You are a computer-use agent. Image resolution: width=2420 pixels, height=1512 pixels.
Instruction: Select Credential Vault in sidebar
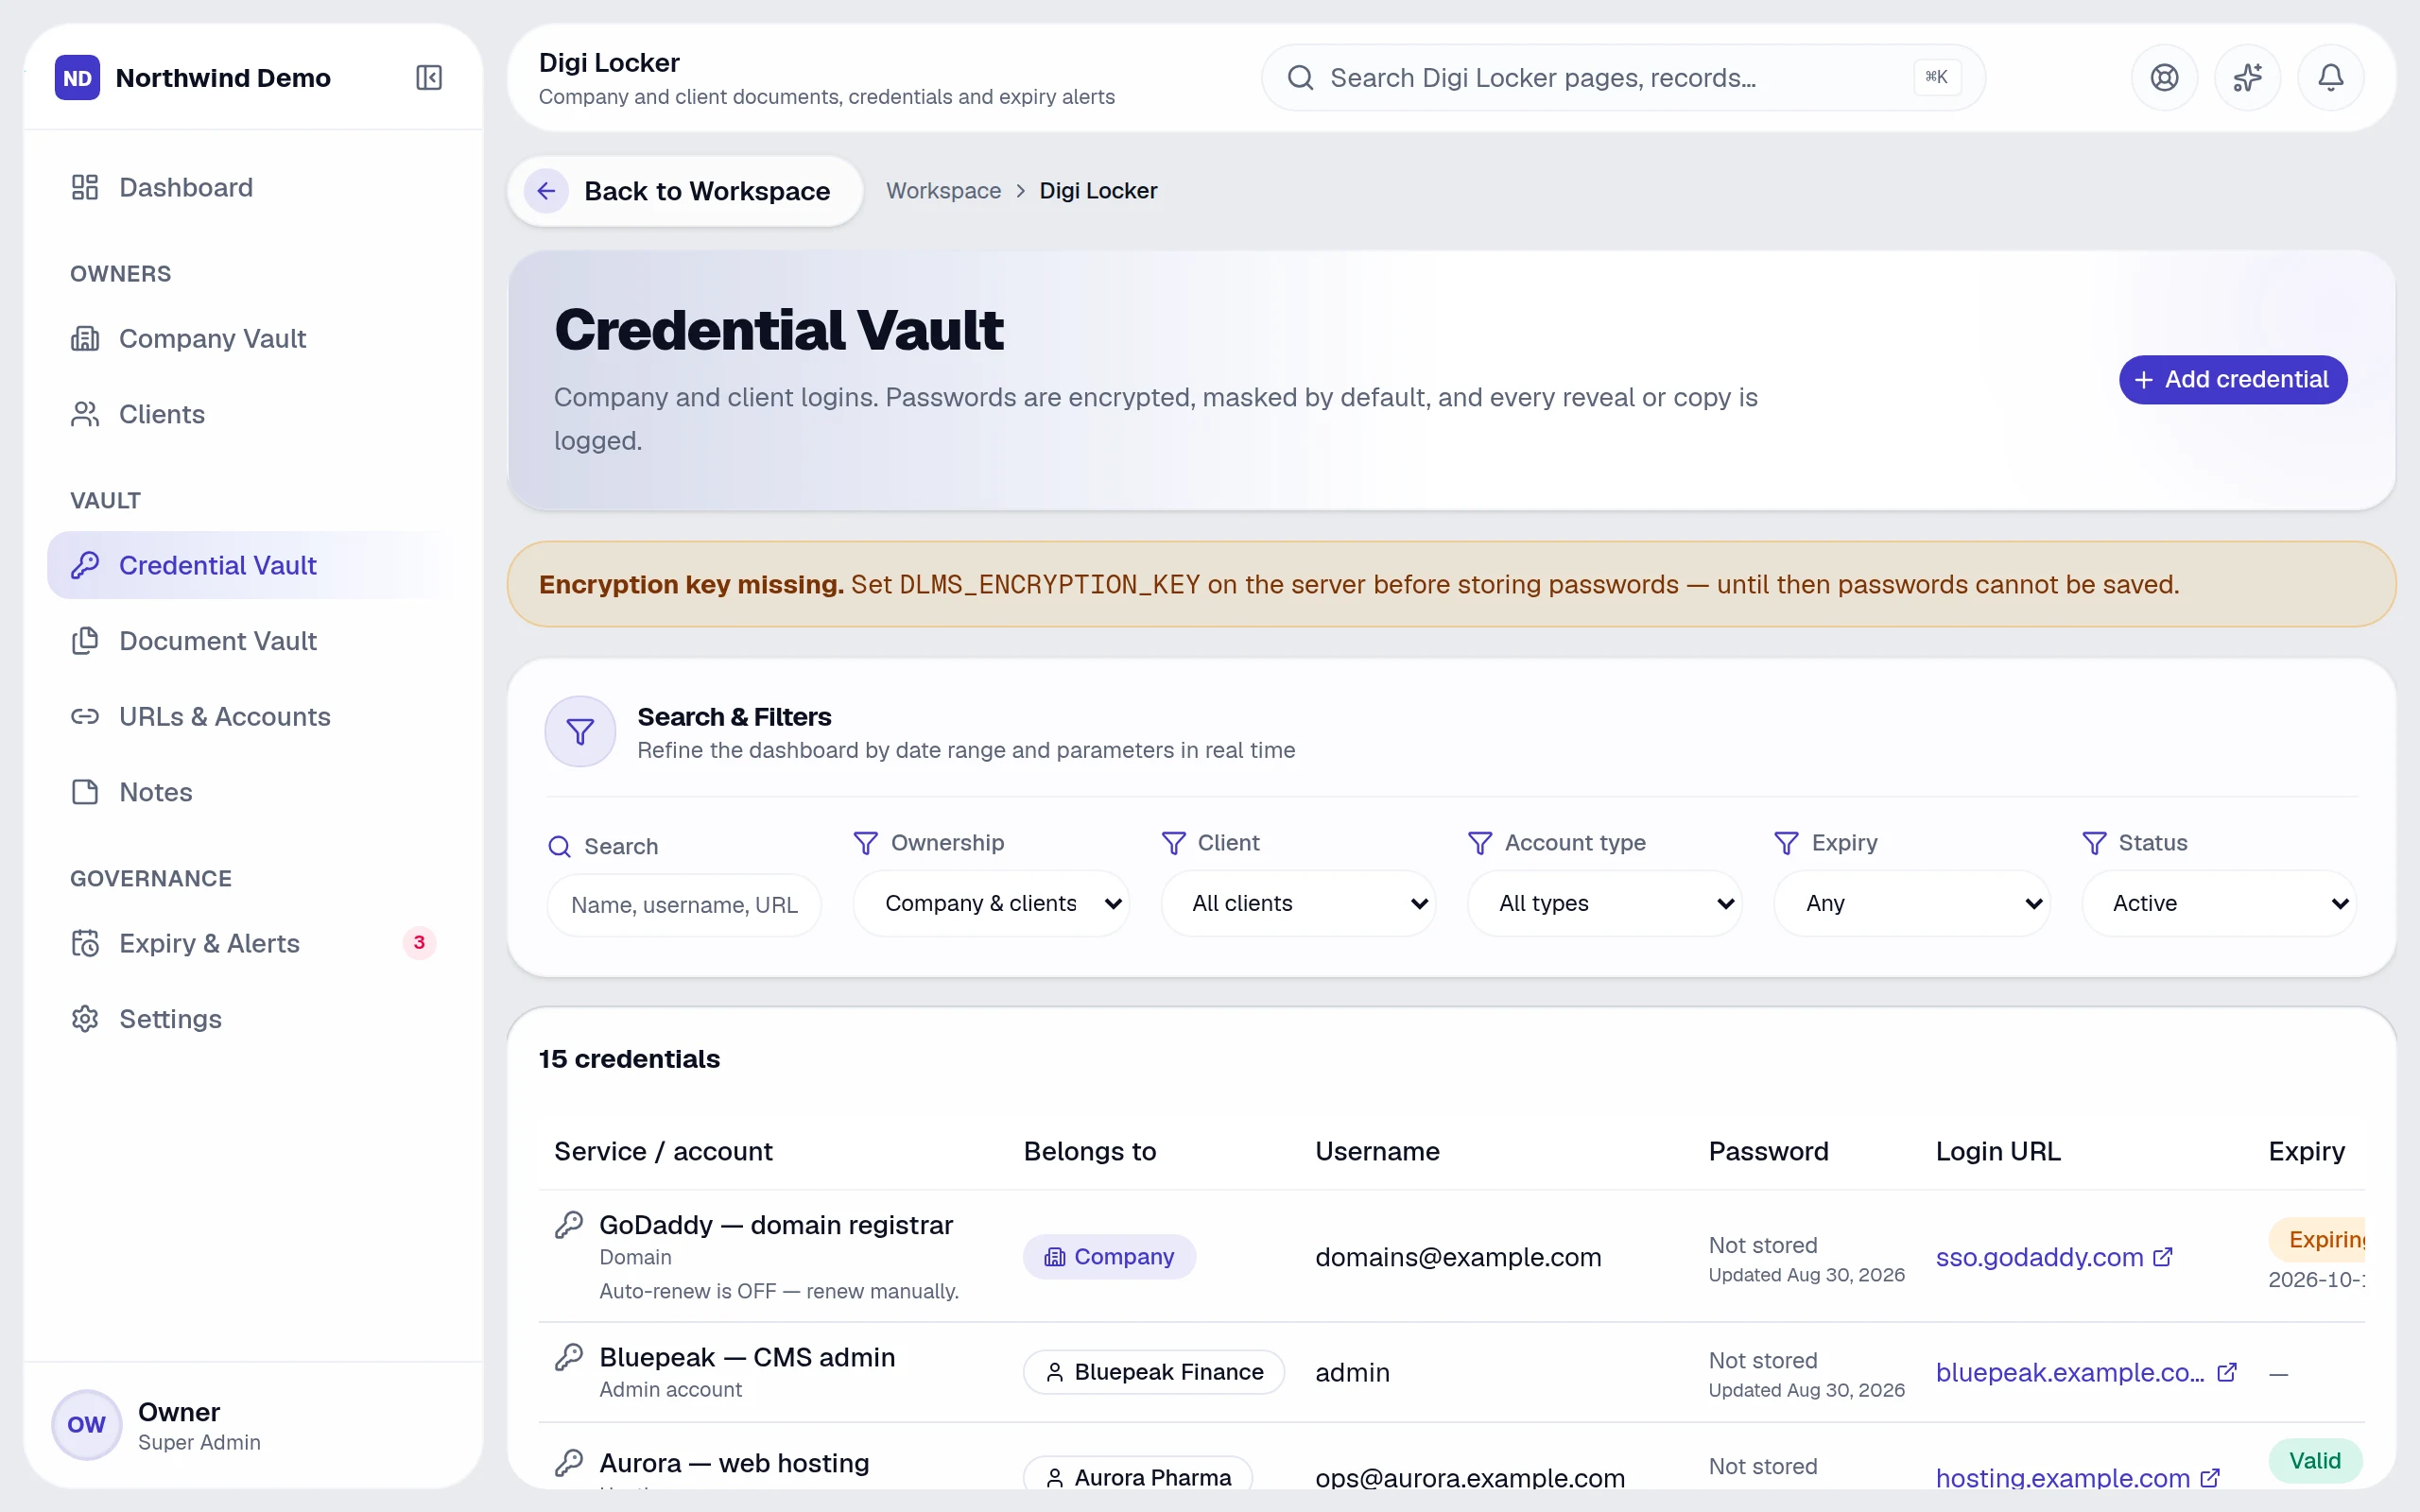253,565
